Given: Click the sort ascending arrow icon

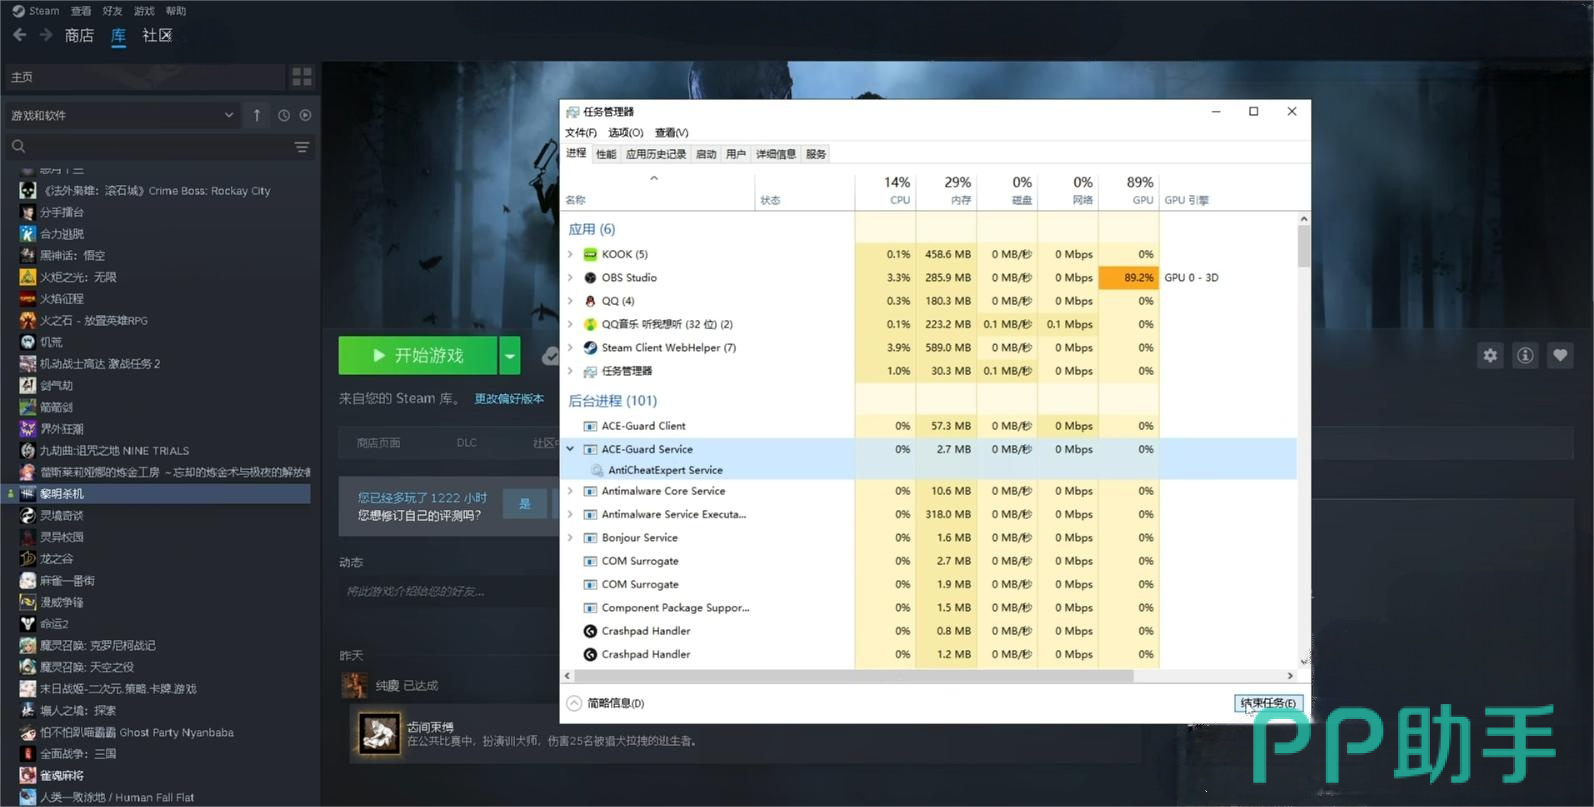Looking at the screenshot, I should [x=257, y=115].
